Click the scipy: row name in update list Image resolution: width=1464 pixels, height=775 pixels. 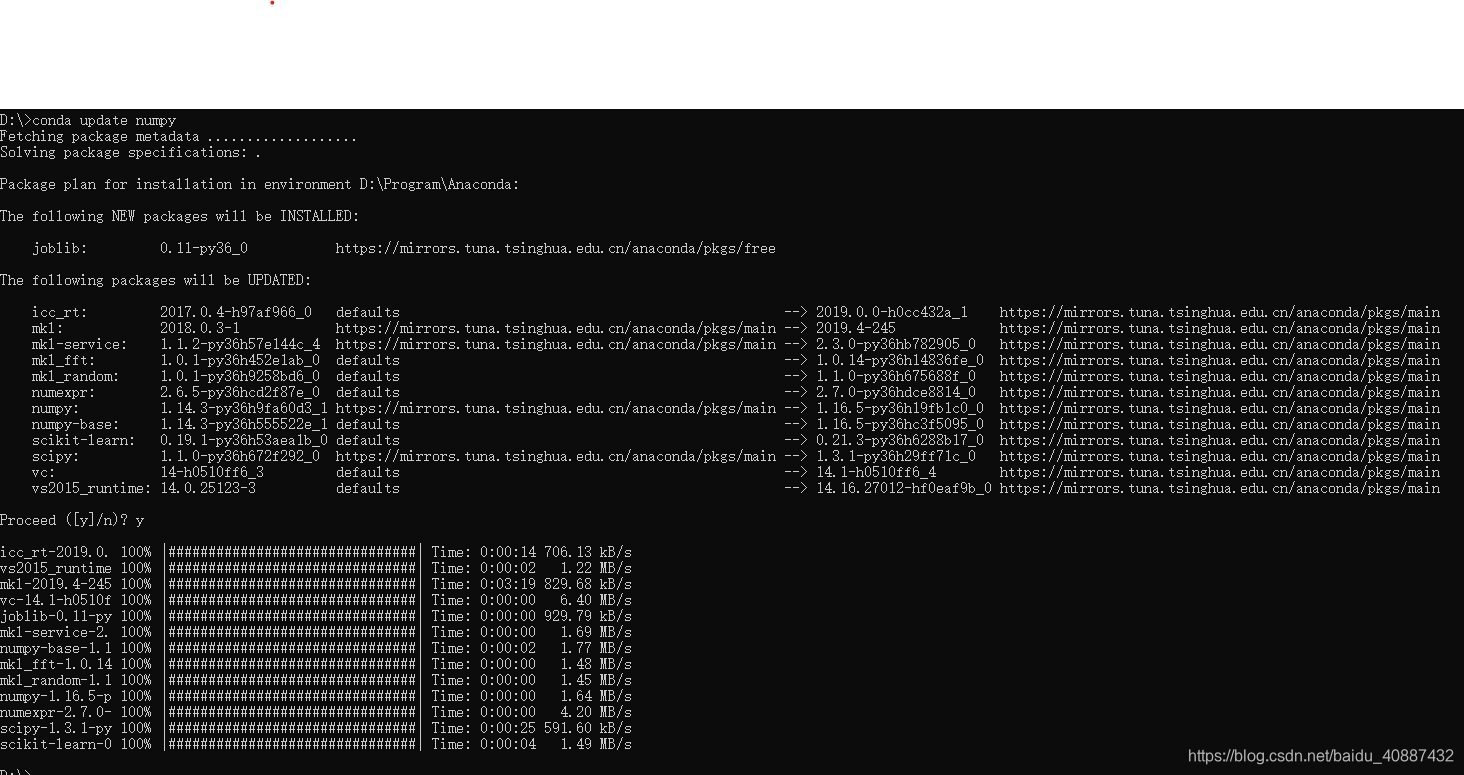tap(56, 456)
